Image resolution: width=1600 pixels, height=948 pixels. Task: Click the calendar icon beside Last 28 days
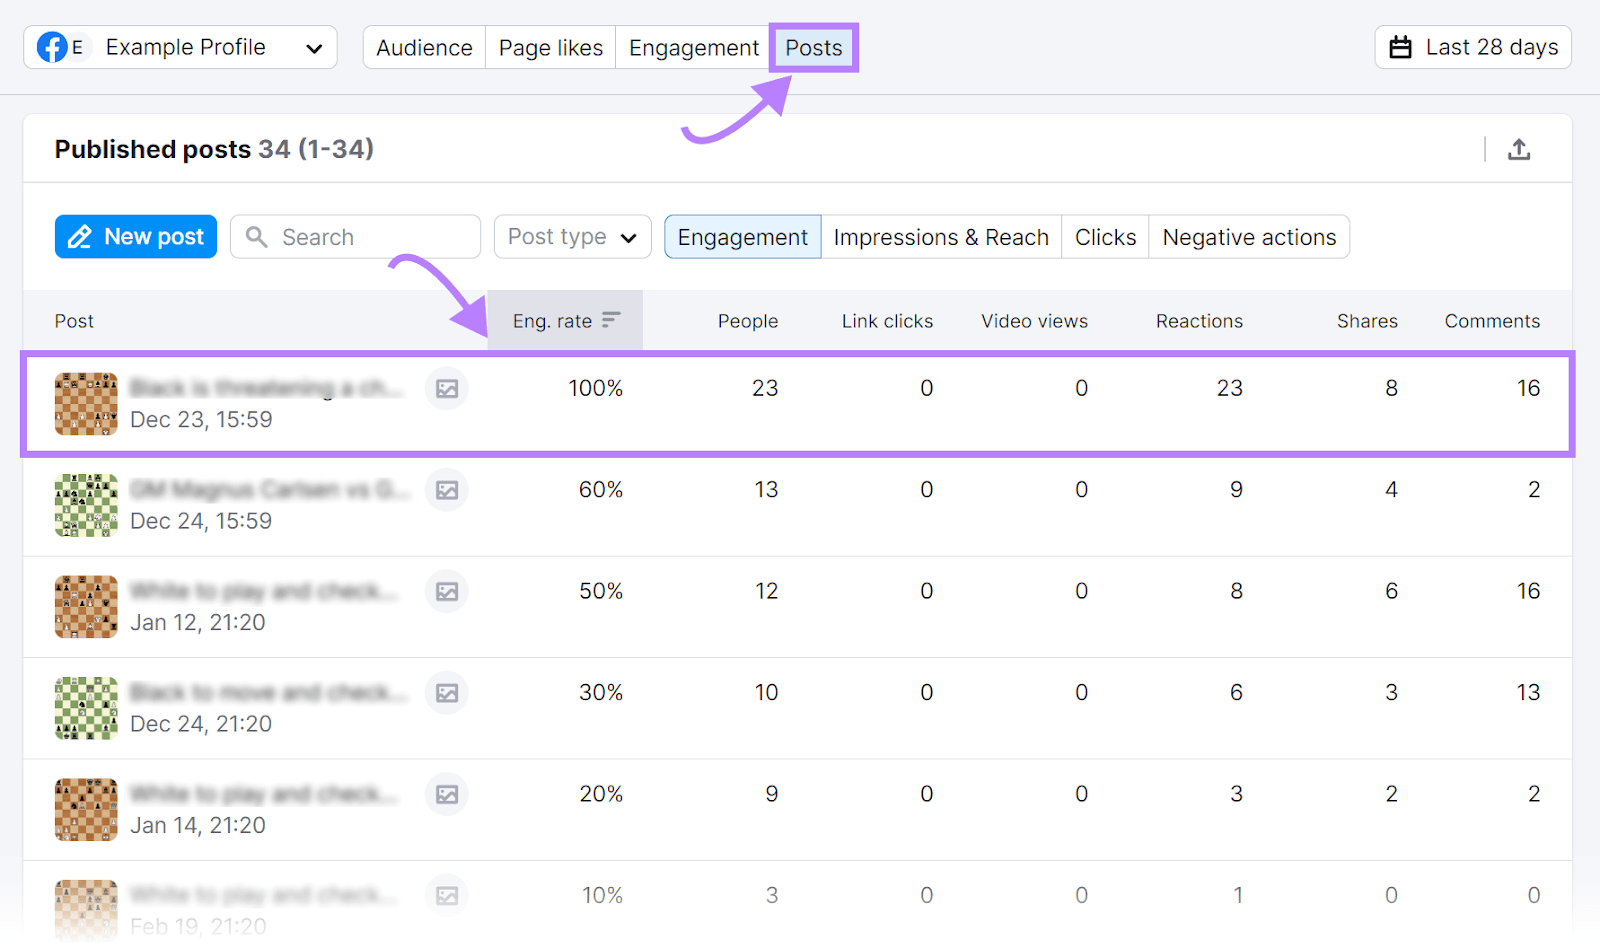click(1402, 46)
